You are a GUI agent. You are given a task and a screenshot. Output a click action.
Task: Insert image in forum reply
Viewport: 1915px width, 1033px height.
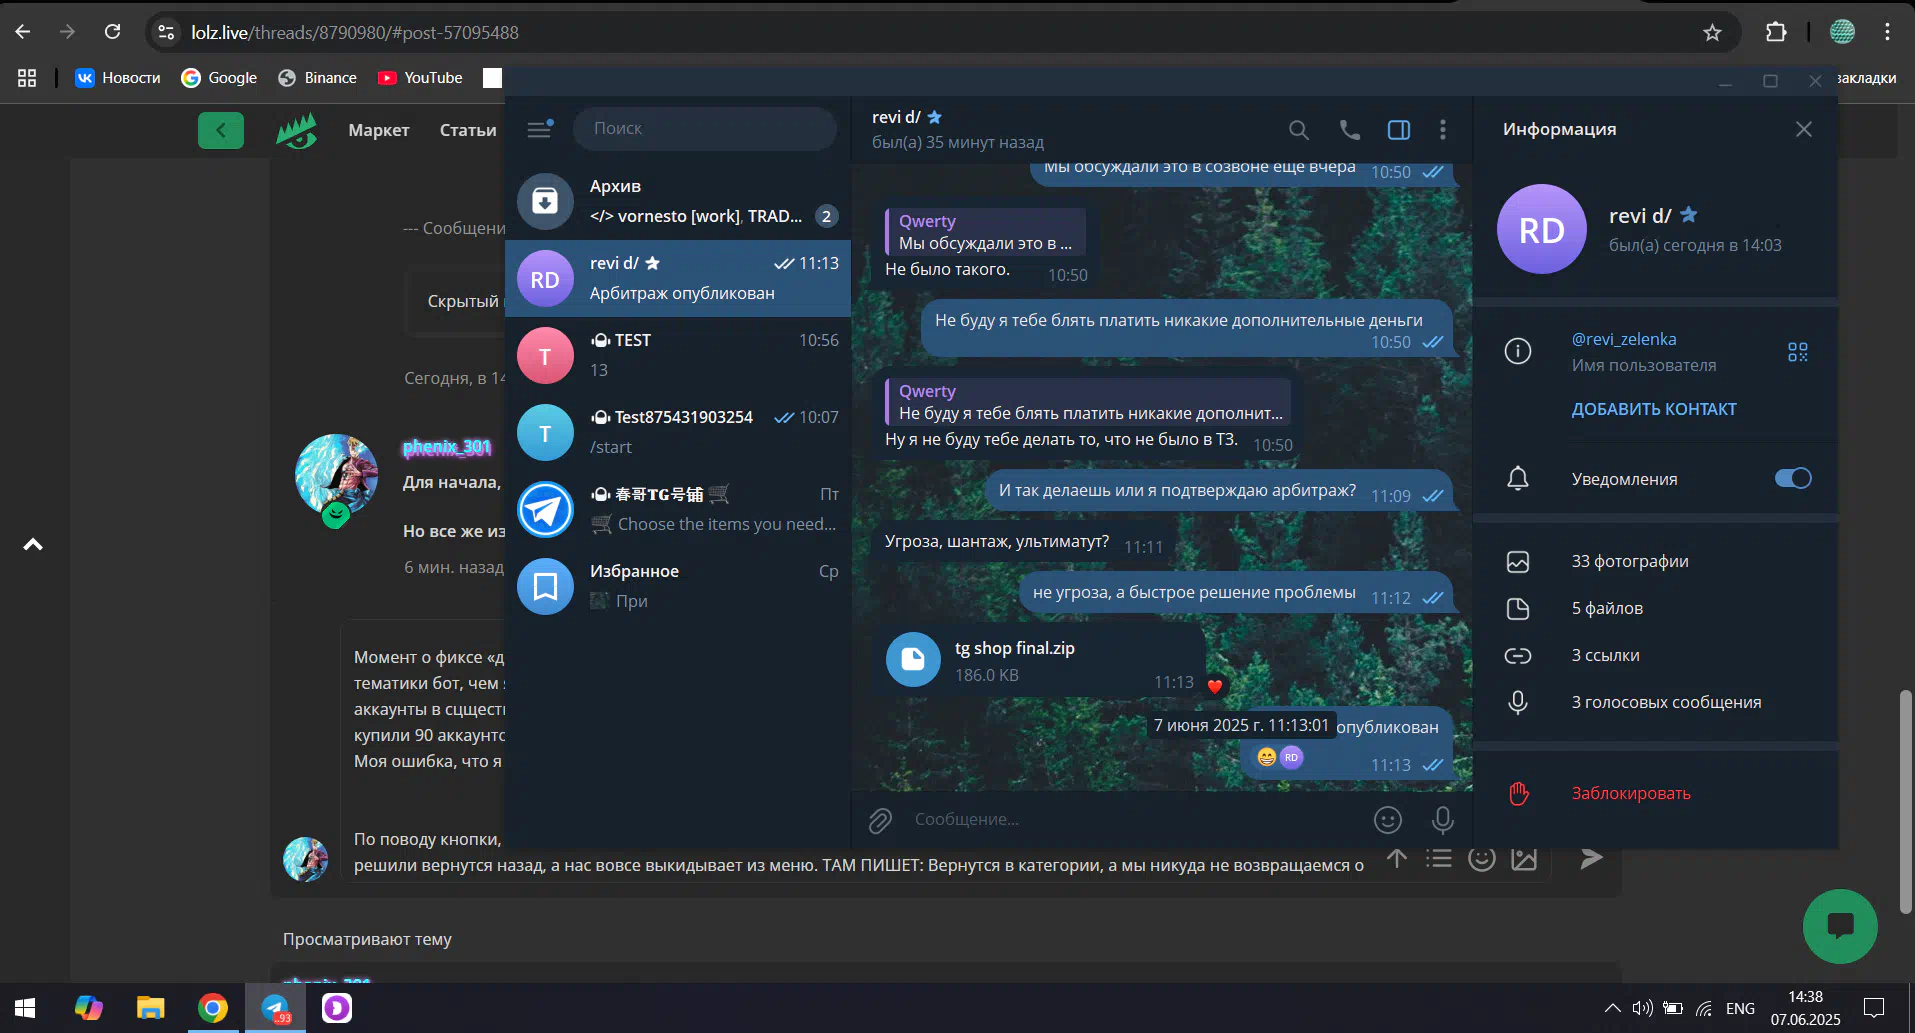click(1524, 859)
